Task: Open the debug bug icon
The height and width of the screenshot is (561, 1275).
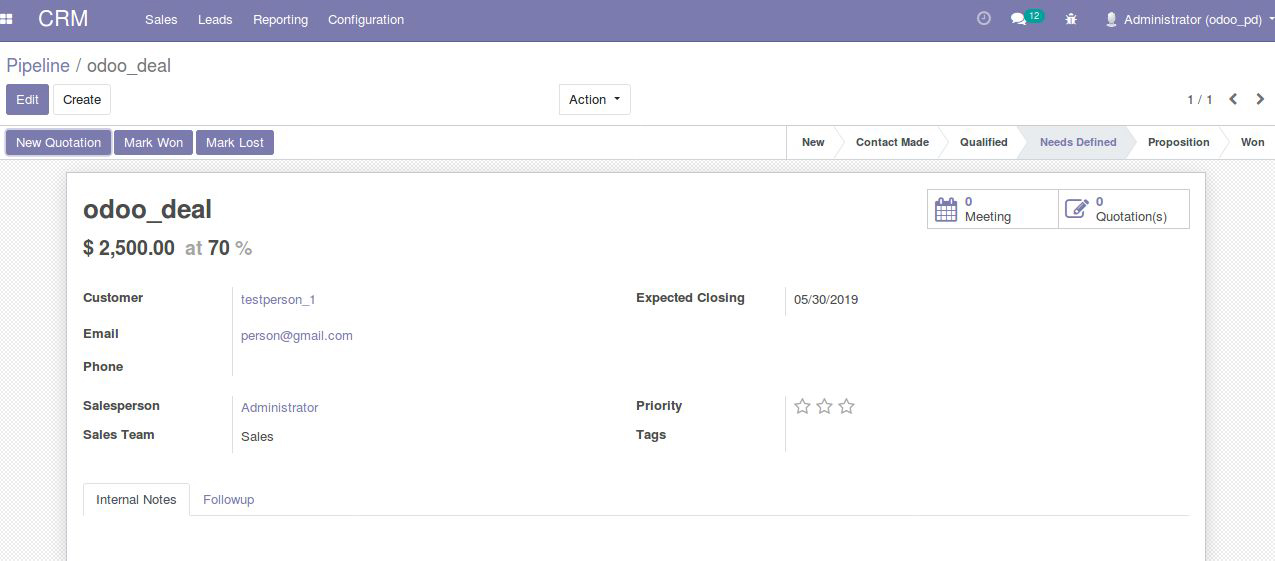Action: click(1071, 19)
